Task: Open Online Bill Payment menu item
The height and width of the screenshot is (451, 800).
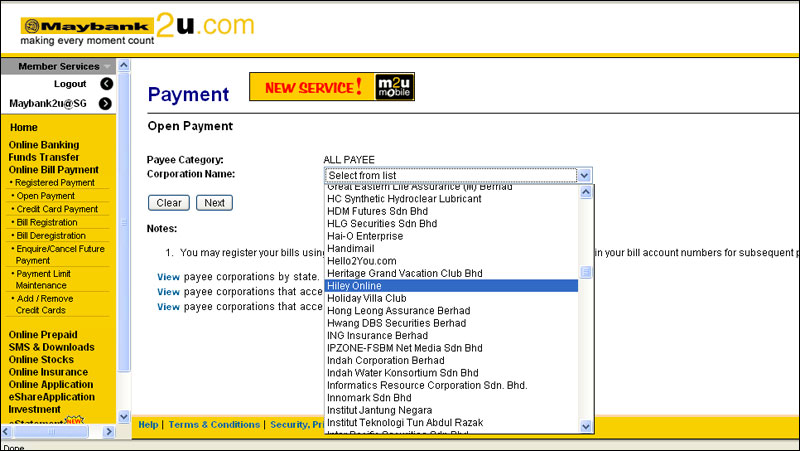Action: [x=54, y=170]
